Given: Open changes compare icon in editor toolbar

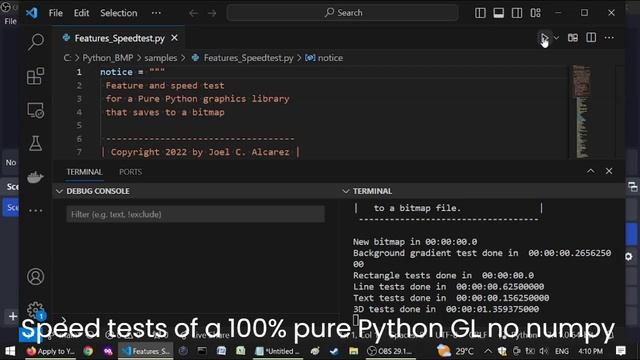Looking at the screenshot, I should point(573,38).
